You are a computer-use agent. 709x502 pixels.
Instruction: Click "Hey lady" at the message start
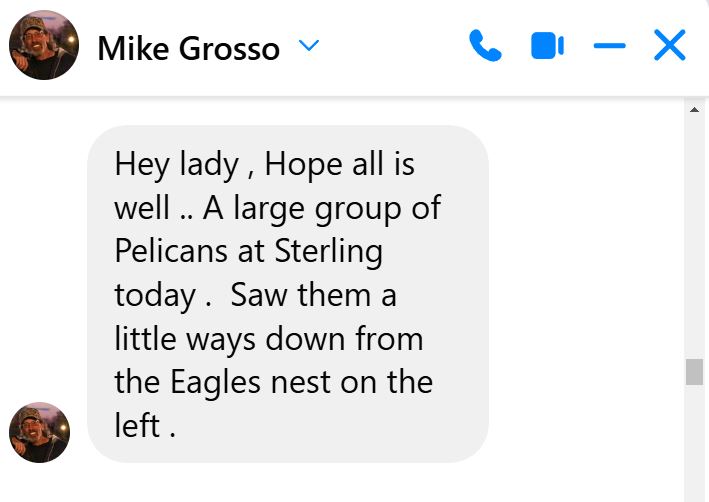click(176, 164)
